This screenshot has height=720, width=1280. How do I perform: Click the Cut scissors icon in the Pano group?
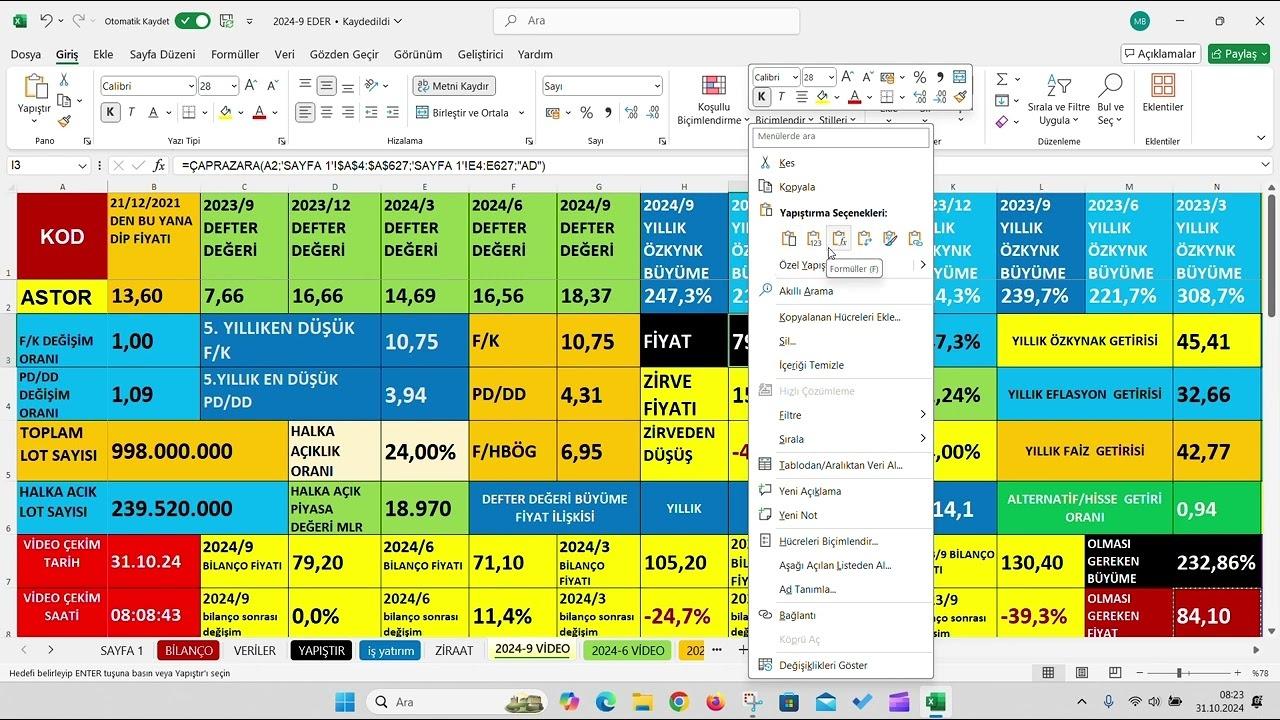64,80
